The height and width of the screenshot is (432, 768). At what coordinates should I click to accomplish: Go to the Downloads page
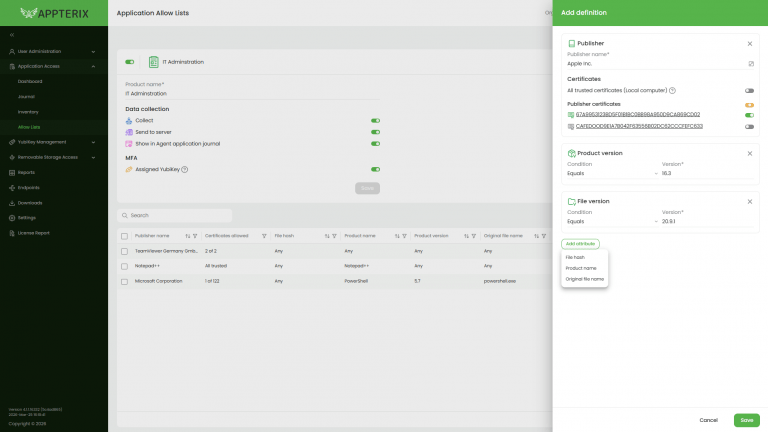coord(30,202)
